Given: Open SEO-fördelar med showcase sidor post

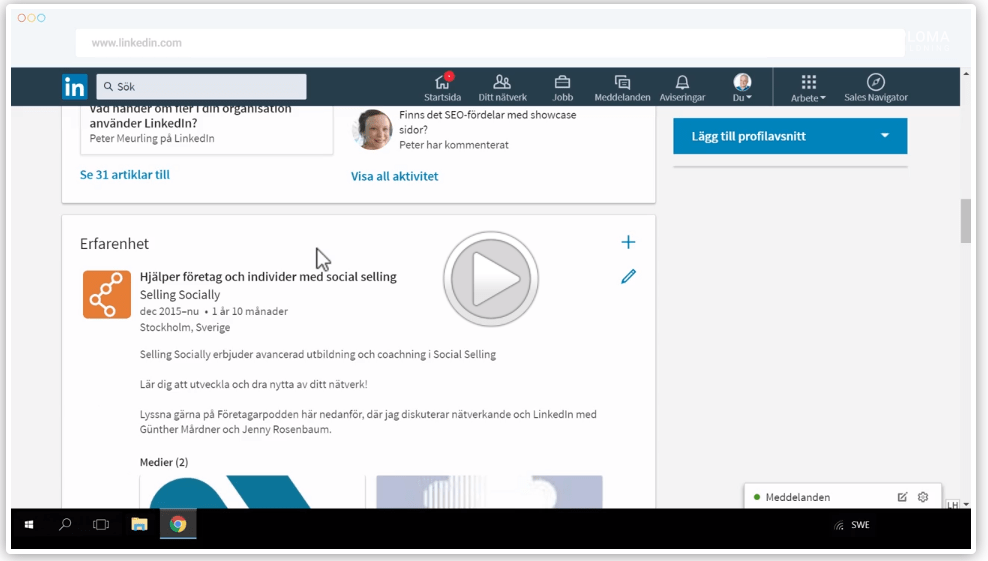Looking at the screenshot, I should (x=487, y=122).
